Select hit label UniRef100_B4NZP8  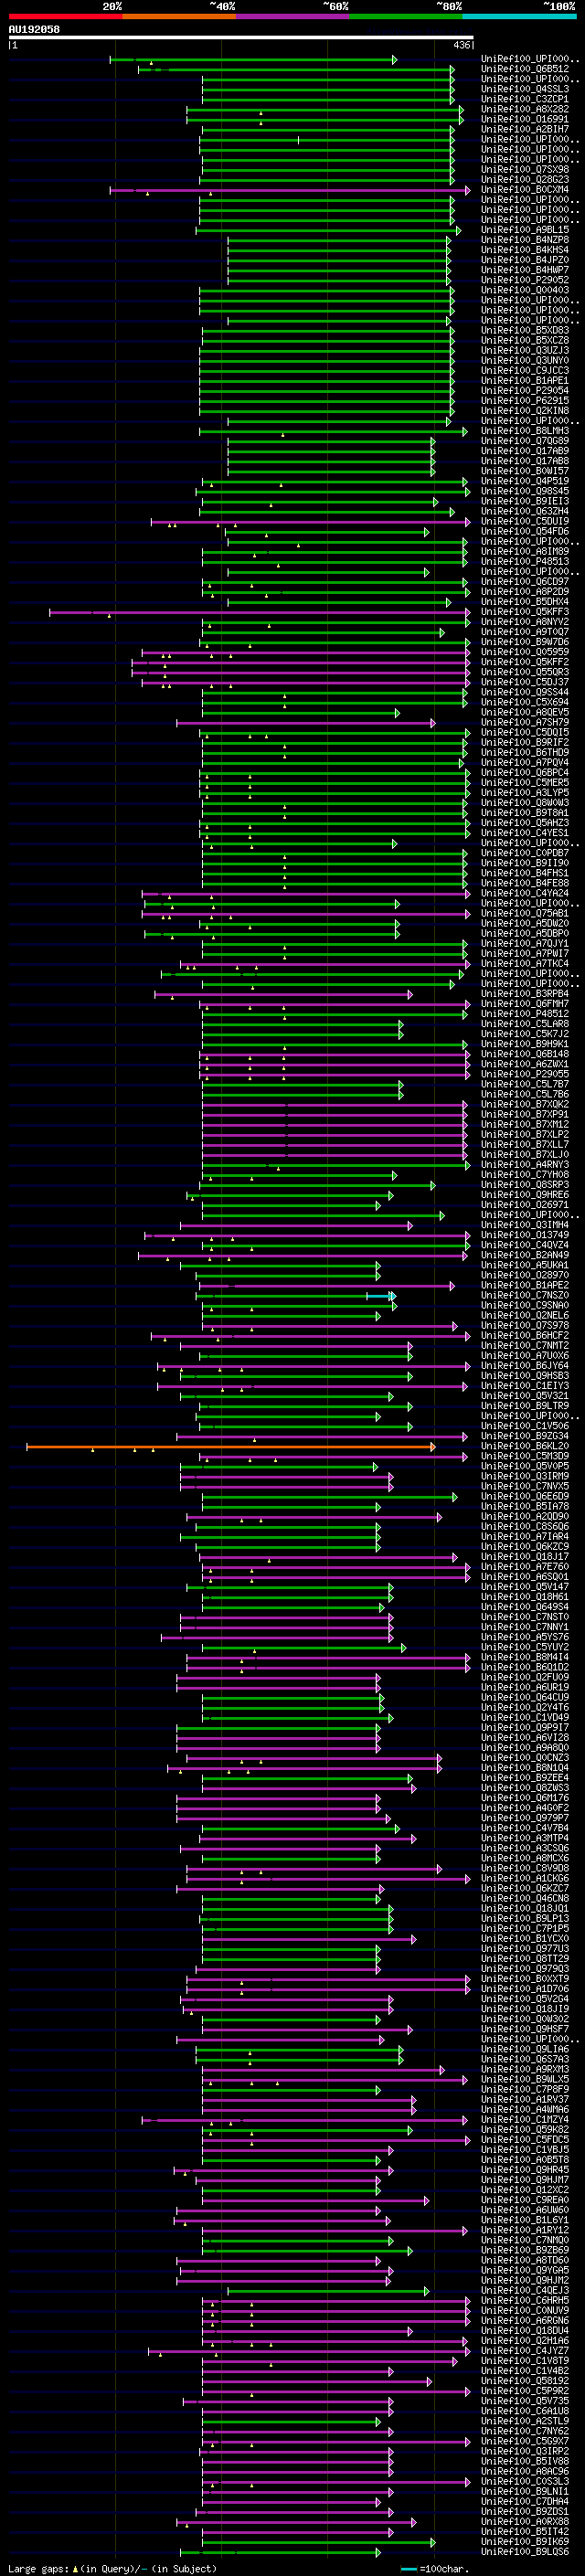525,240
